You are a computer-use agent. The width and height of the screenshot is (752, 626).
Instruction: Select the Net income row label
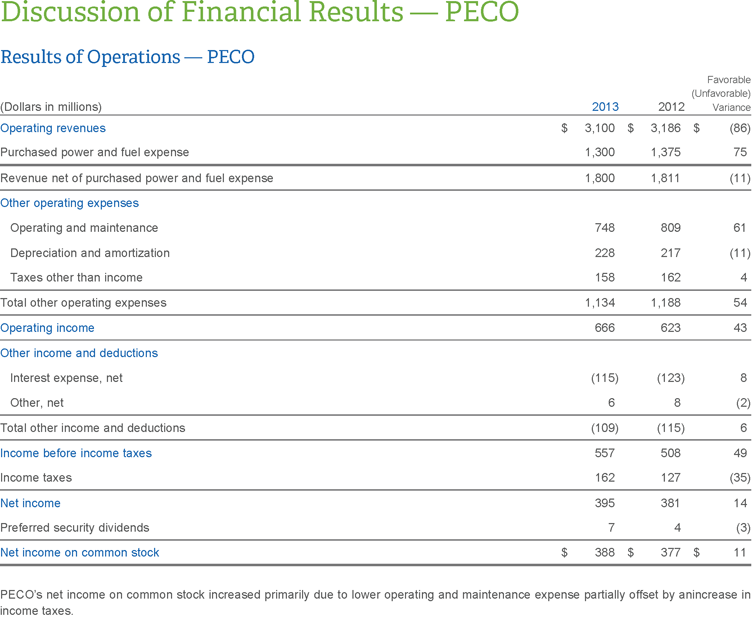tap(30, 503)
